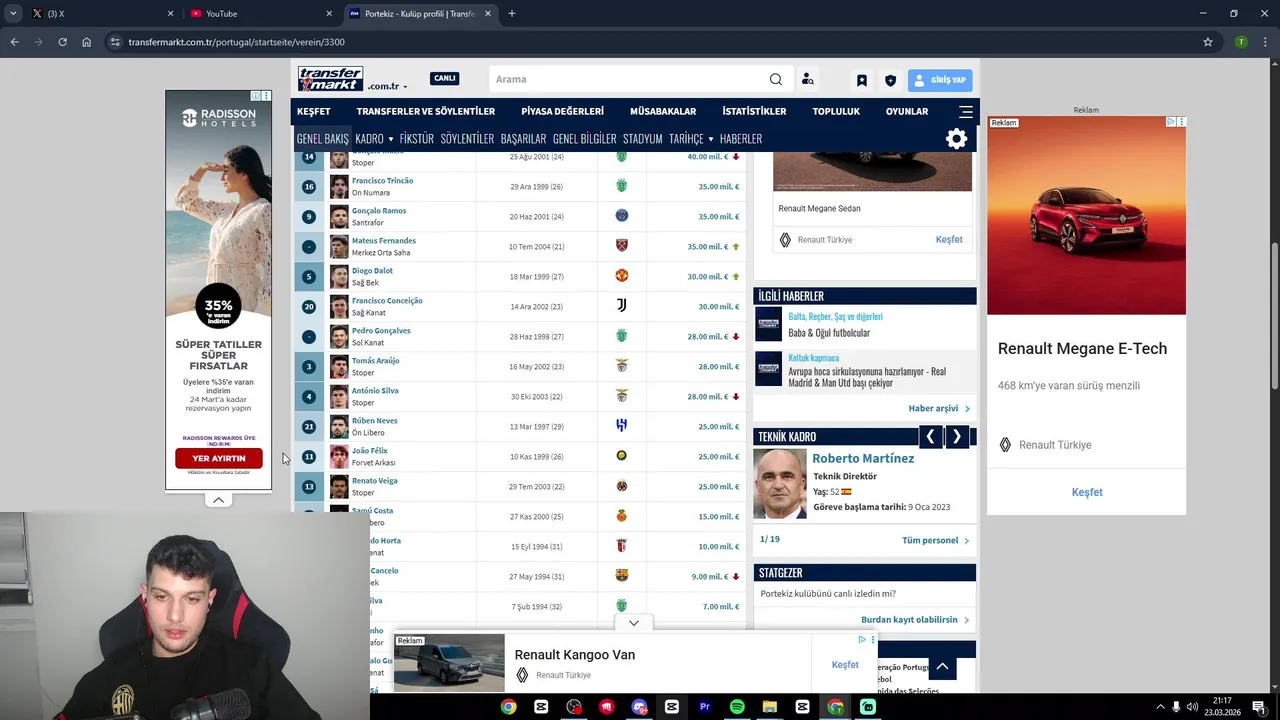Click Renato Veiga market value 25.00 mil. €
This screenshot has width=1280, height=720.
pos(719,487)
